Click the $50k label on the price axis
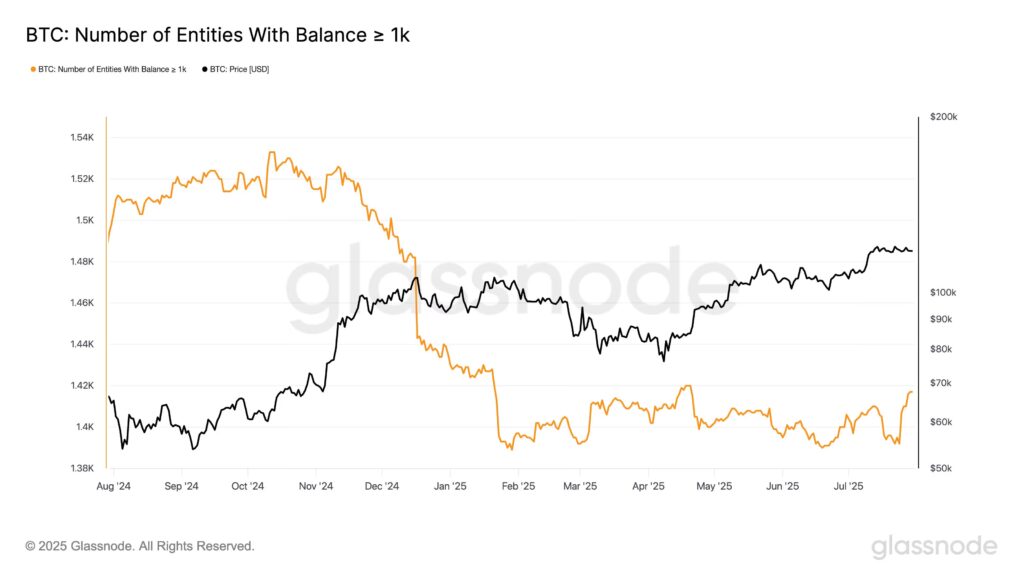Image resolution: width=1024 pixels, height=576 pixels. pyautogui.click(x=941, y=468)
